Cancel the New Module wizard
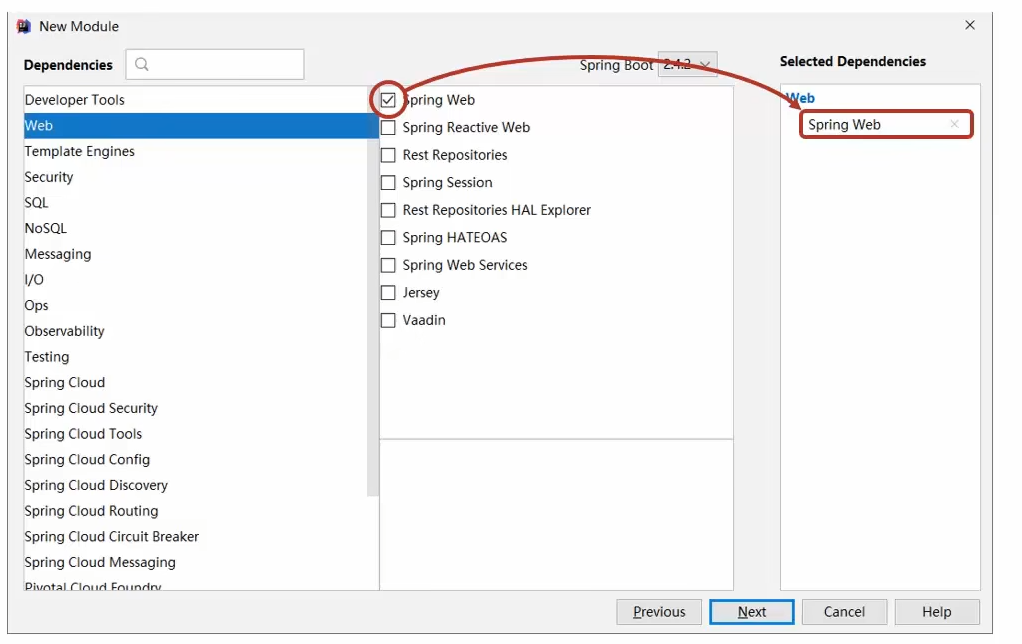The width and height of the screenshot is (1022, 644). coord(844,611)
